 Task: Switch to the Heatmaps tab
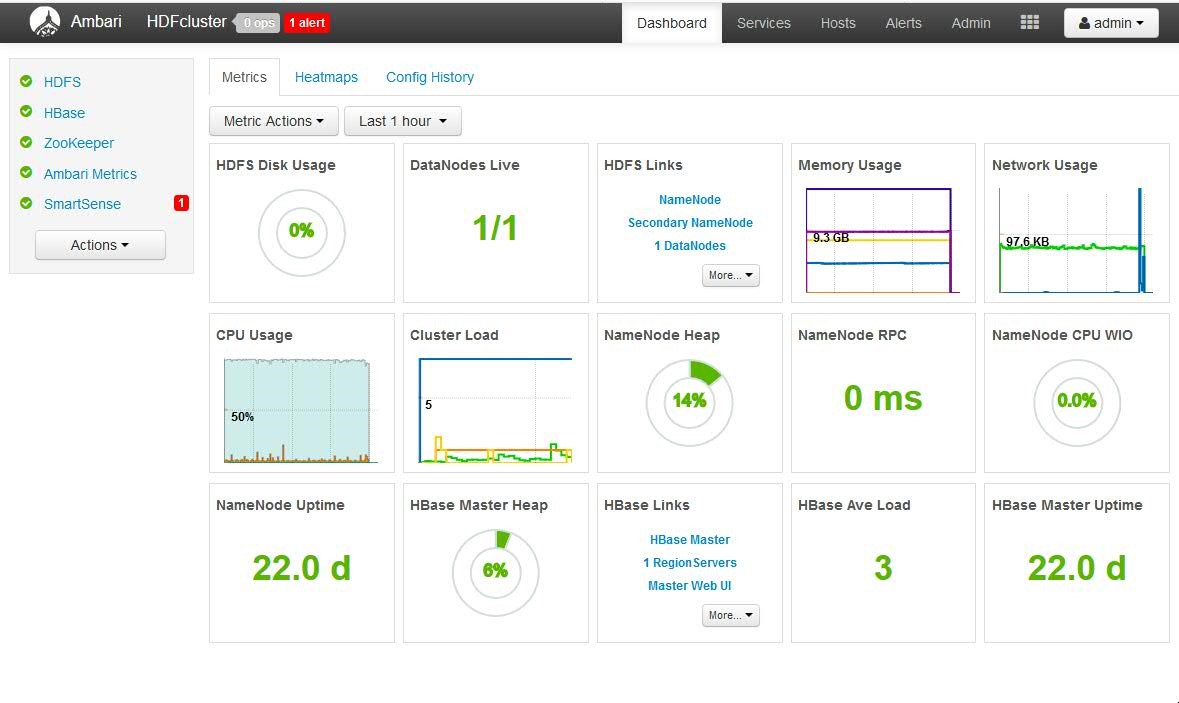(326, 77)
